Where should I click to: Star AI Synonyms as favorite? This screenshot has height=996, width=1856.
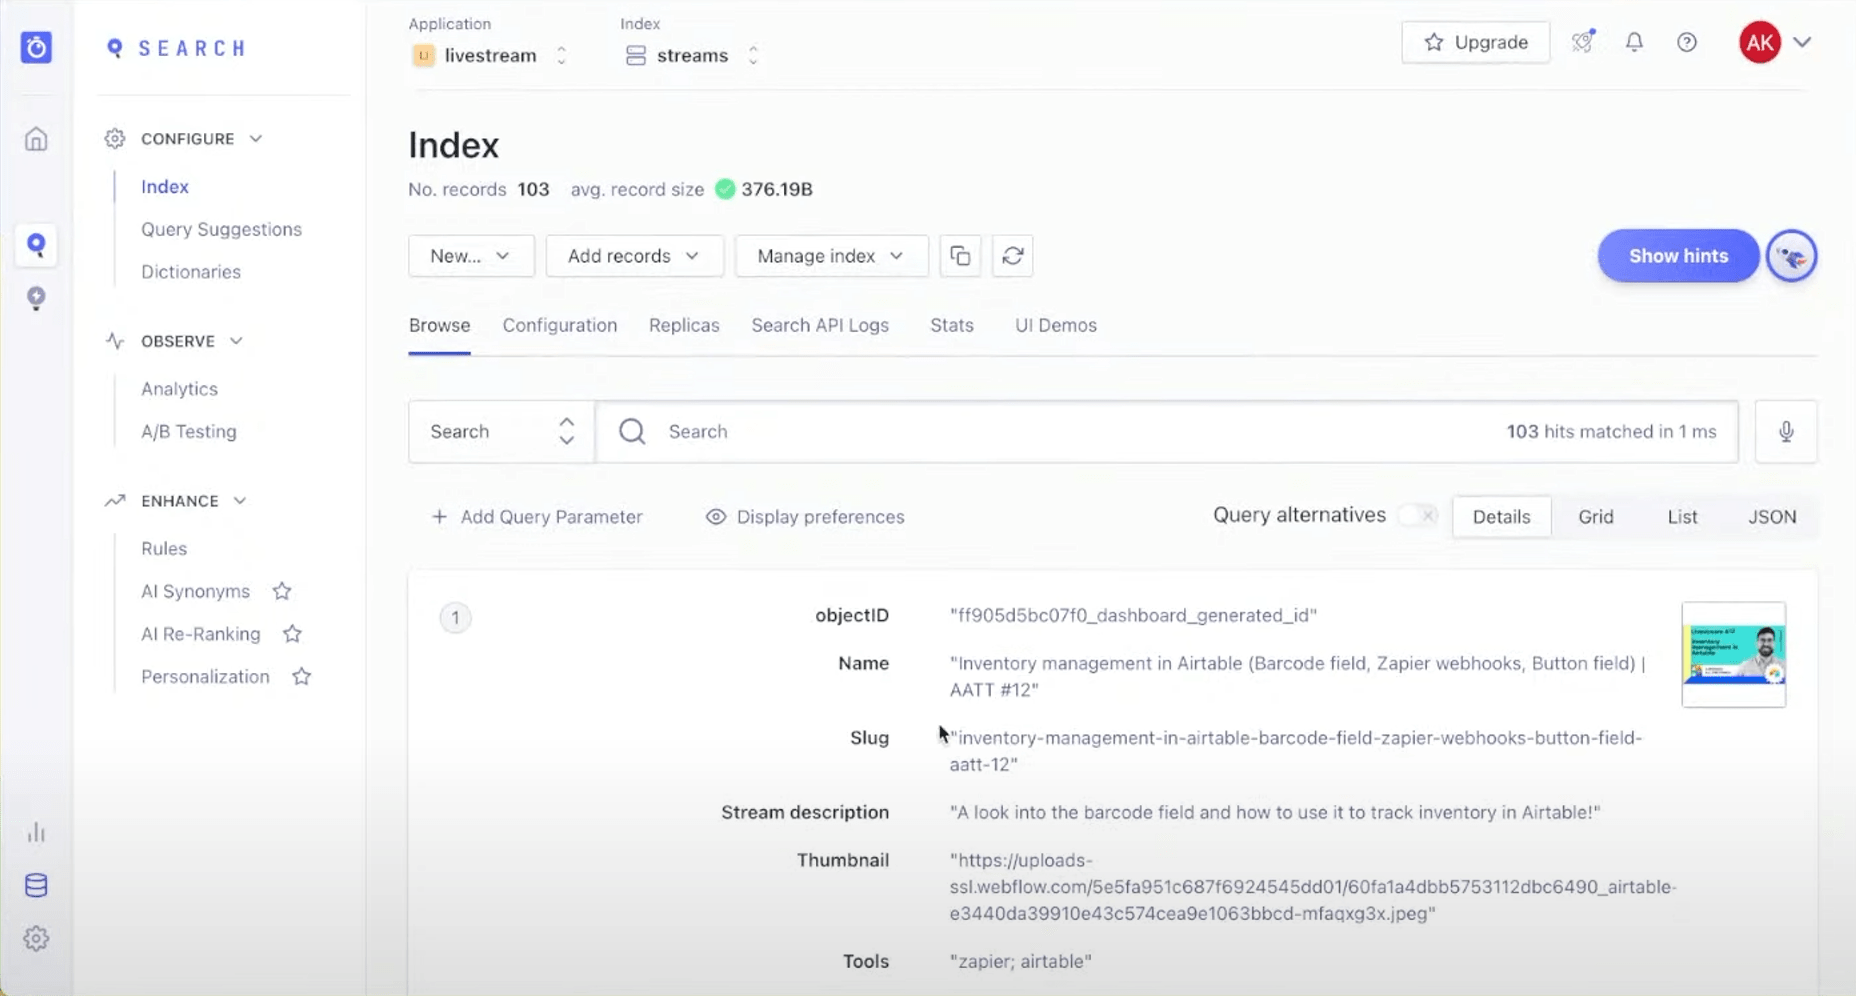coord(281,591)
